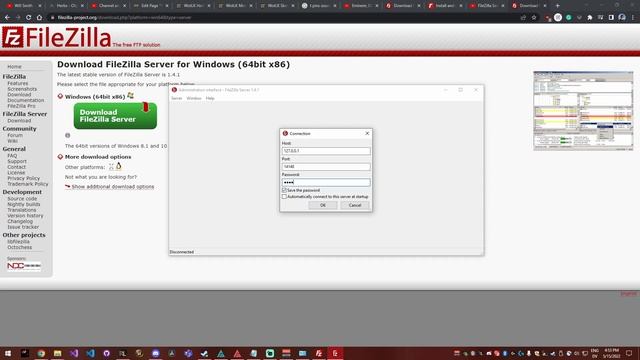This screenshot has height=360, width=640.
Task: Open the Support sidebar link
Action: point(17,161)
